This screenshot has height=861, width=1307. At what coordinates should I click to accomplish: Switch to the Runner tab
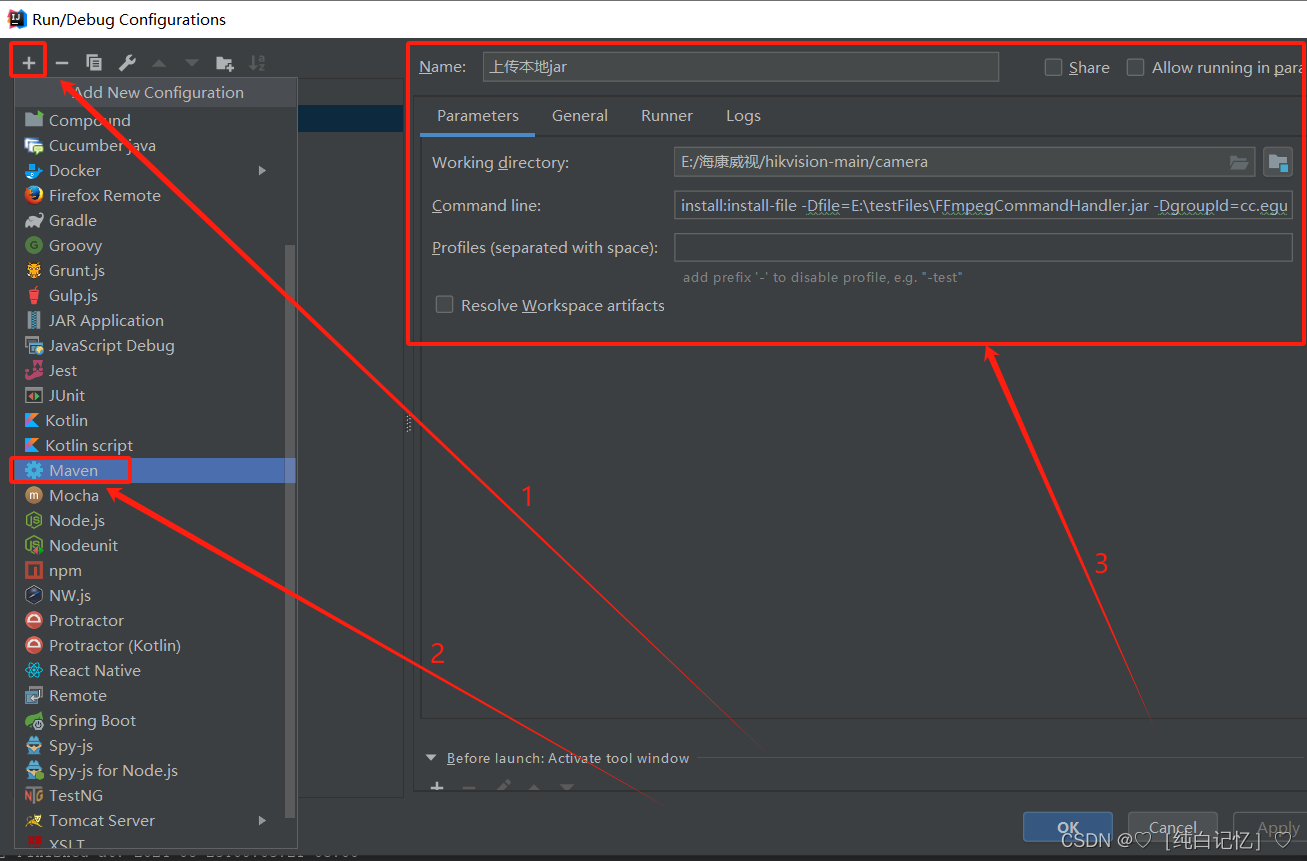tap(667, 116)
